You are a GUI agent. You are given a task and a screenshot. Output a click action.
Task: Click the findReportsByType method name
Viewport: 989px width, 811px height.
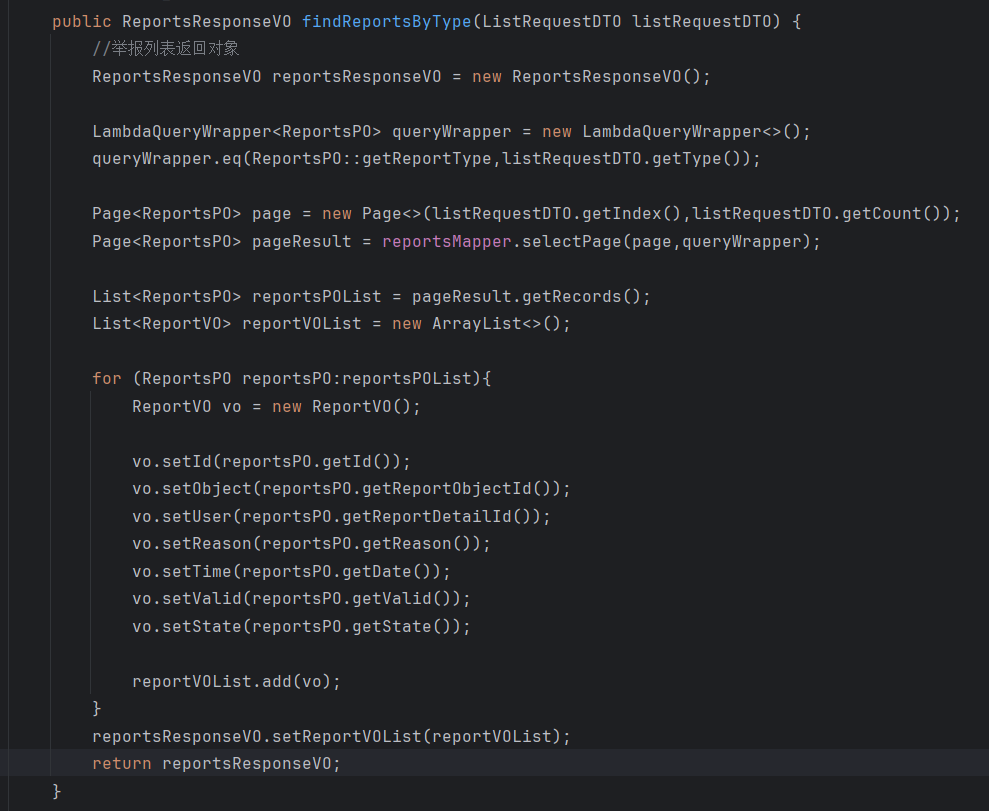click(387, 21)
